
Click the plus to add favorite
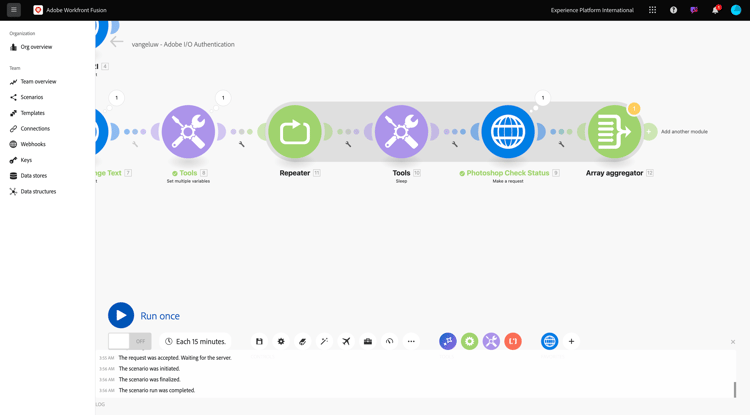coord(571,341)
